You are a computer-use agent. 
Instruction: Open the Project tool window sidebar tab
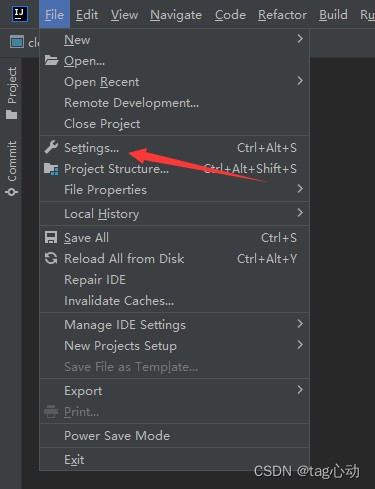click(12, 93)
